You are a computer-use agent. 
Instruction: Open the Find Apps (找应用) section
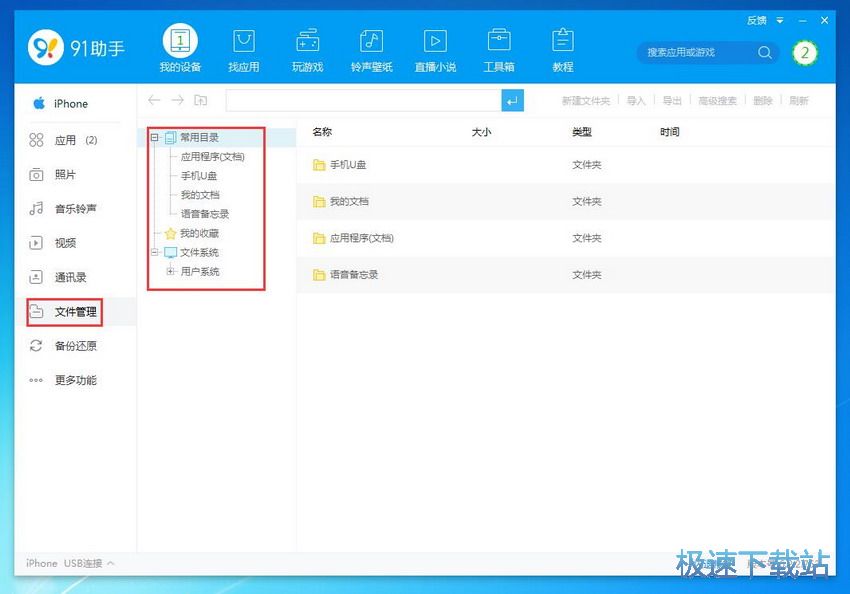click(x=243, y=50)
